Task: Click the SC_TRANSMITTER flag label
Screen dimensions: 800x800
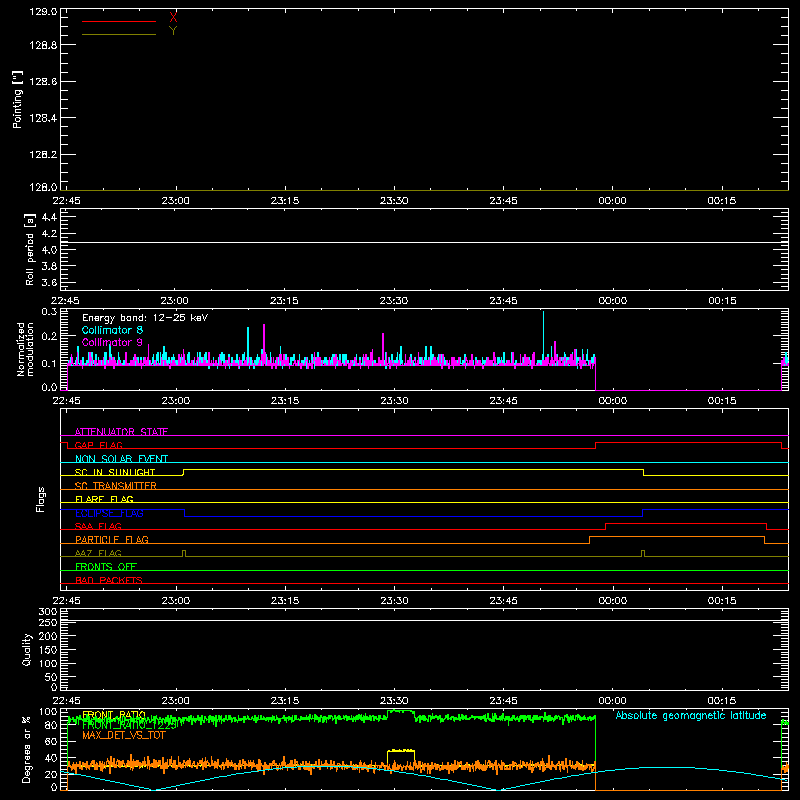Action: 116,486
